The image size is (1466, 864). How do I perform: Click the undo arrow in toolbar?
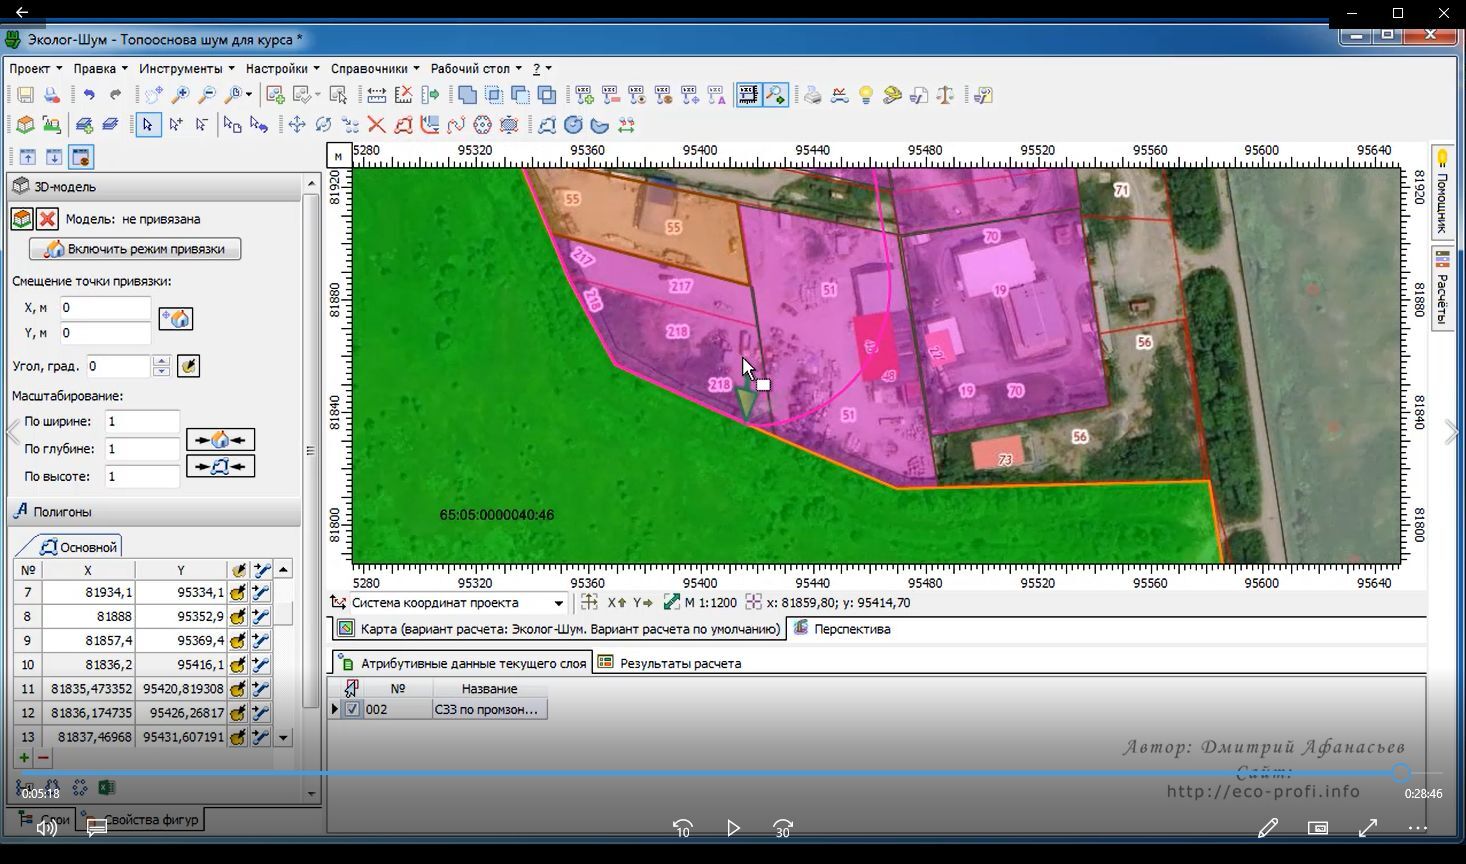coord(89,95)
